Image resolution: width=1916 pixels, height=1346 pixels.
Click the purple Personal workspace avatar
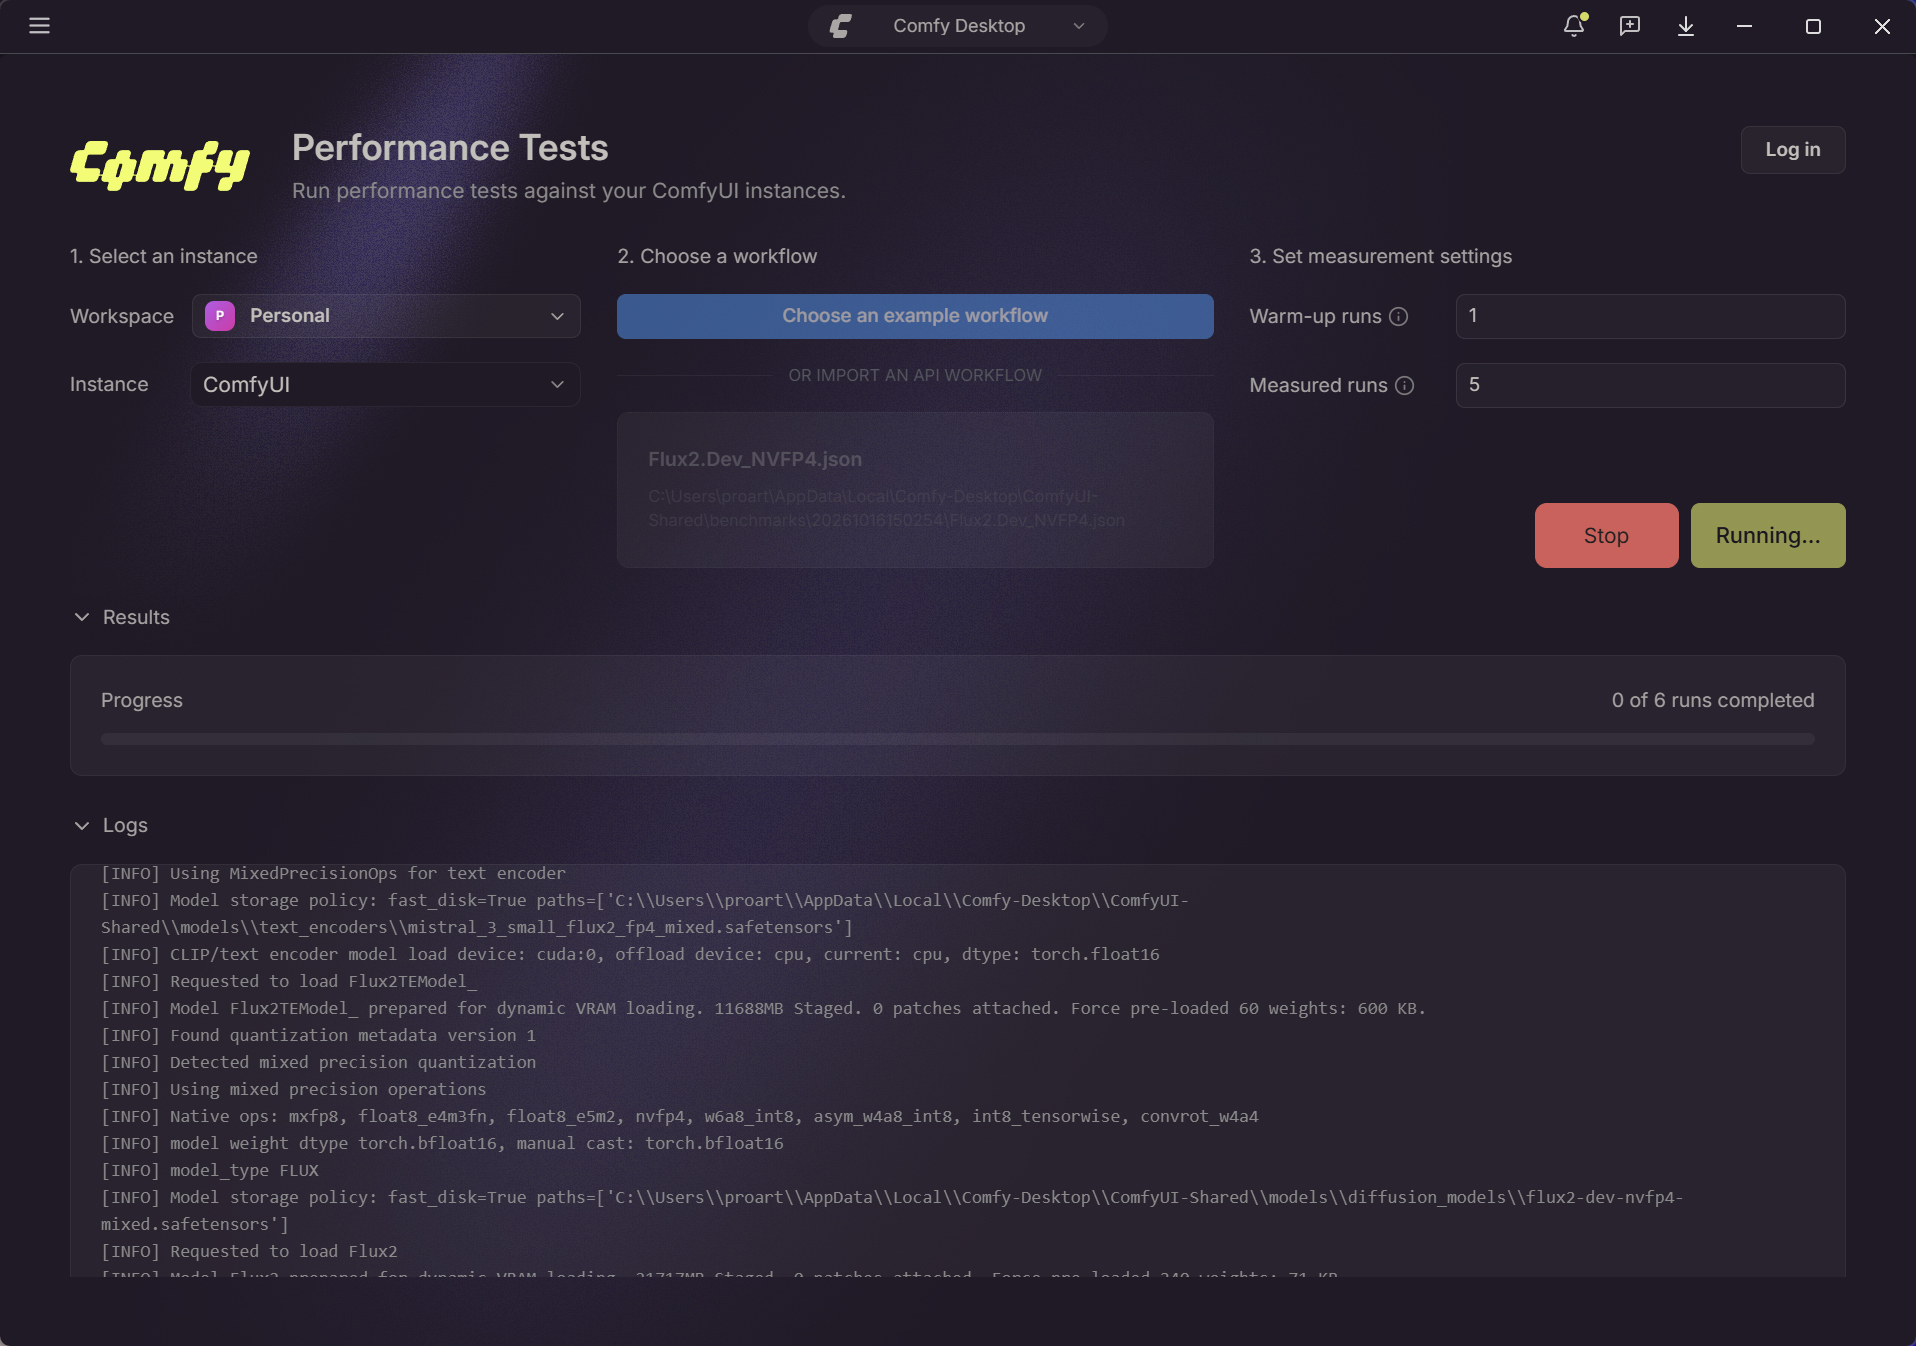tap(220, 316)
